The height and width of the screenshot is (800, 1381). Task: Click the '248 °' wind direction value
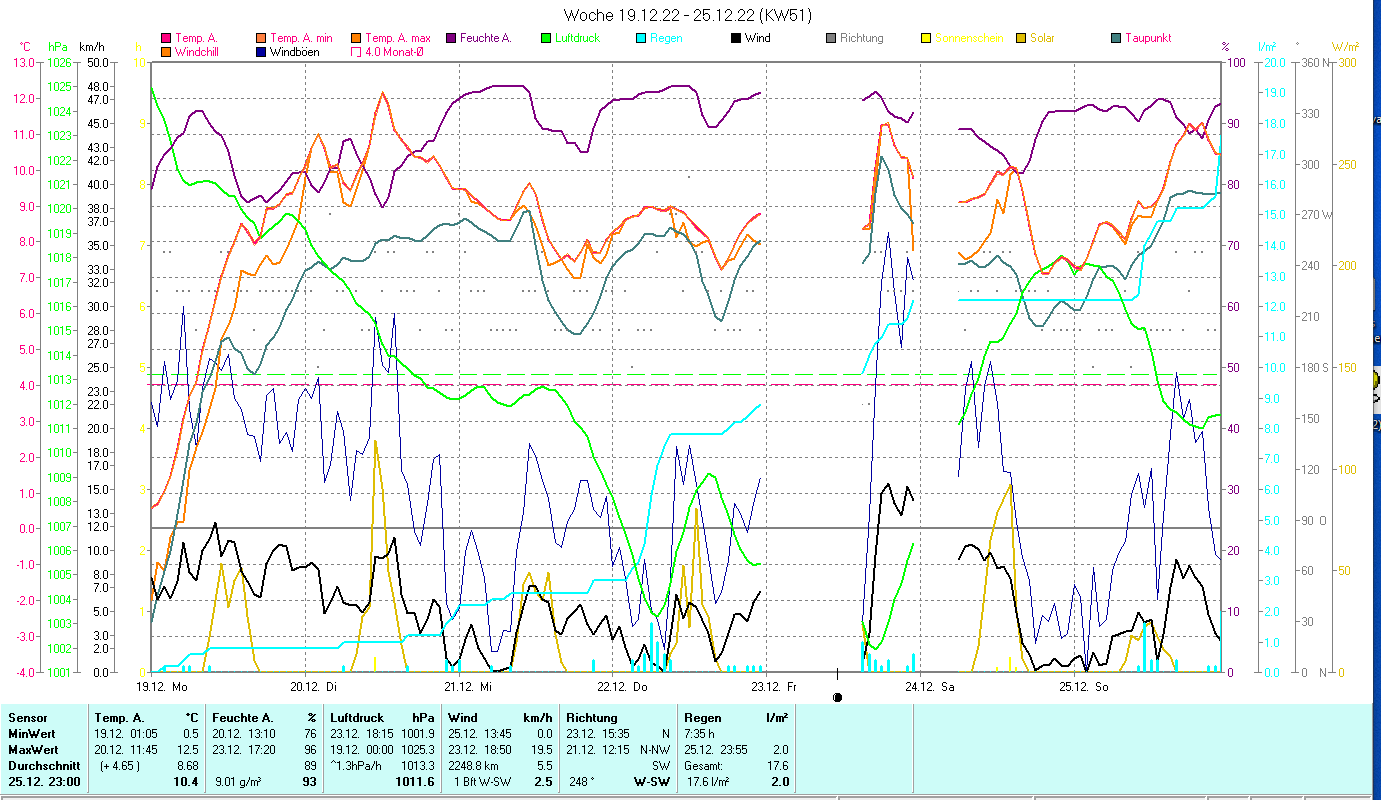pos(582,781)
